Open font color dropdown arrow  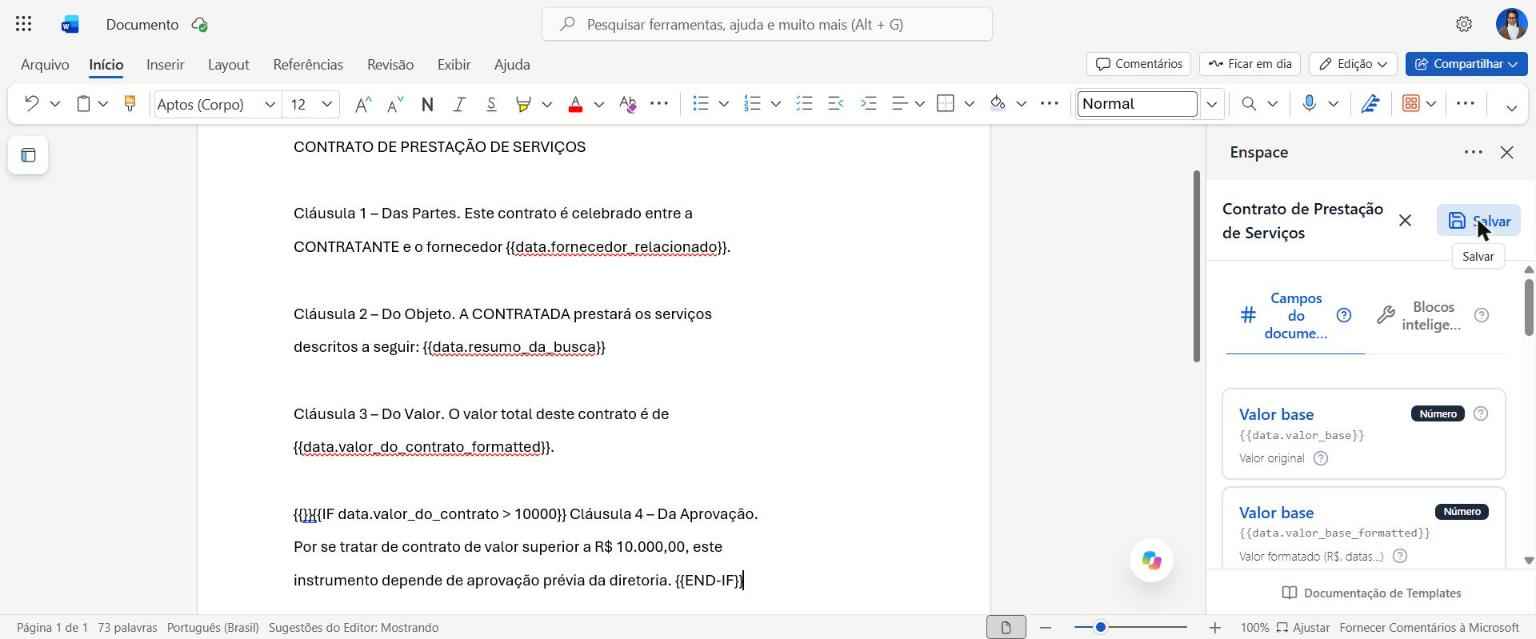coord(599,103)
